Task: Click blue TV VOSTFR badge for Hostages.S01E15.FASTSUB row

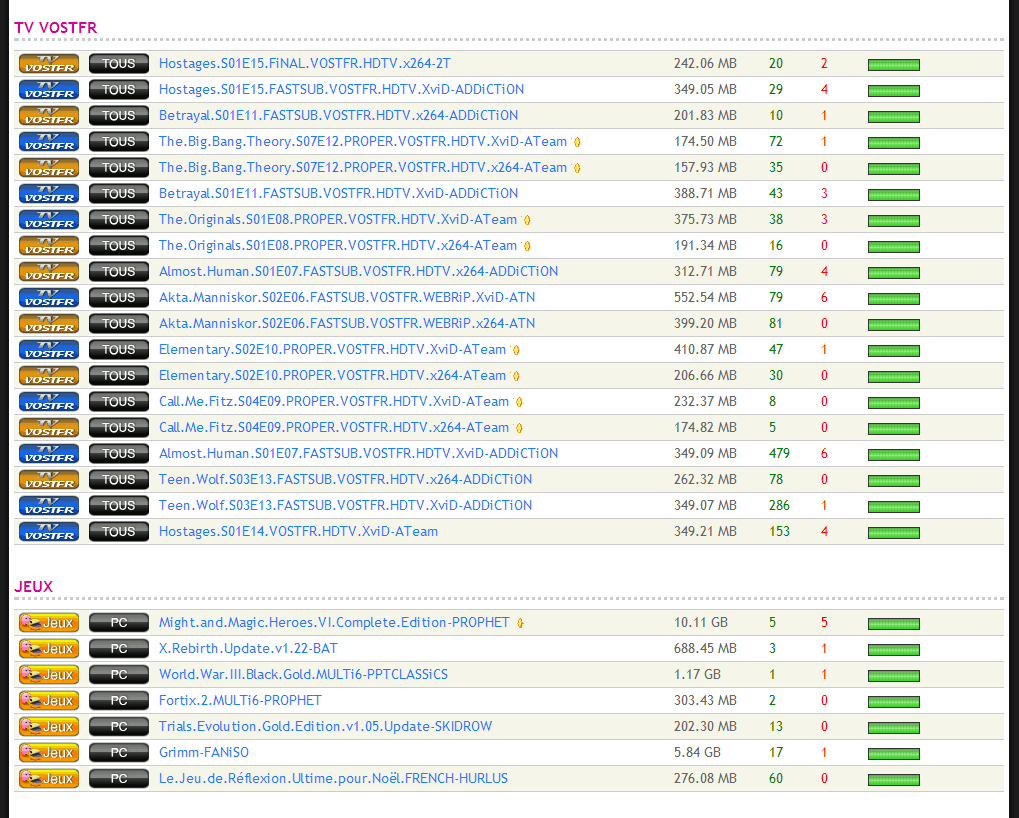Action: [x=49, y=90]
